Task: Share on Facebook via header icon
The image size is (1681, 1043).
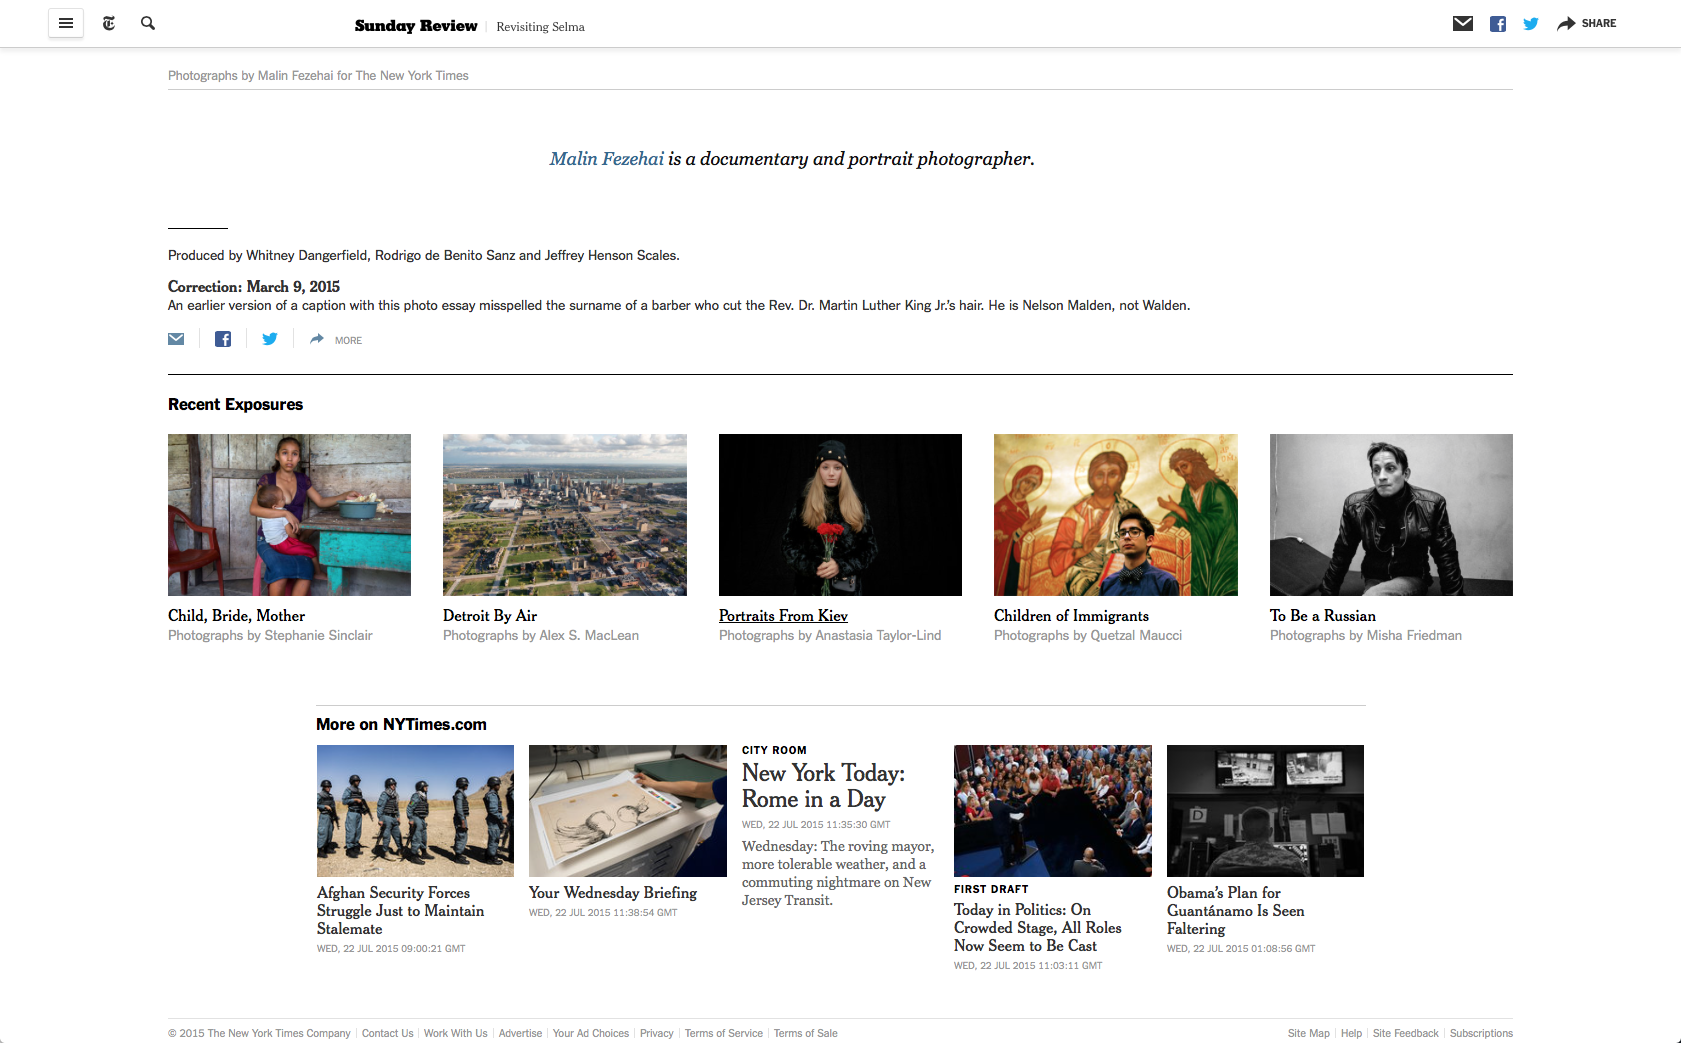Action: [1497, 24]
